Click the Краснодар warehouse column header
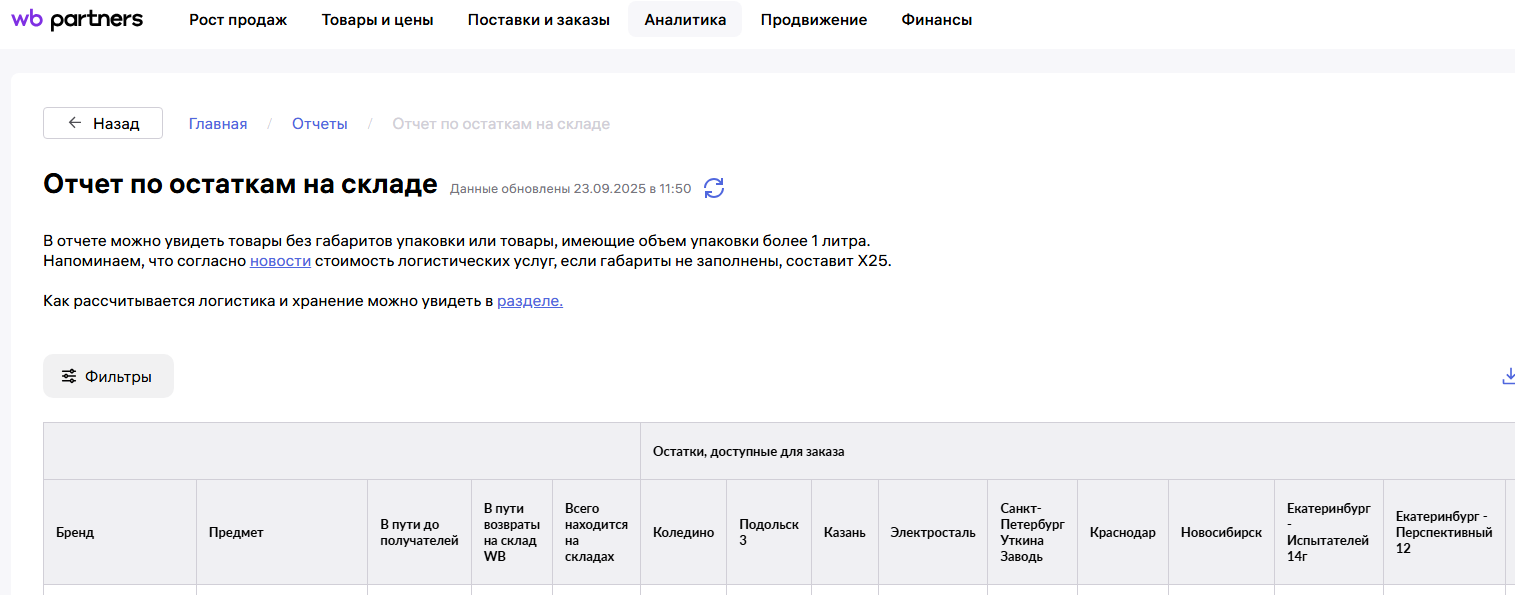Viewport: 1515px width, 595px height. [x=1122, y=532]
